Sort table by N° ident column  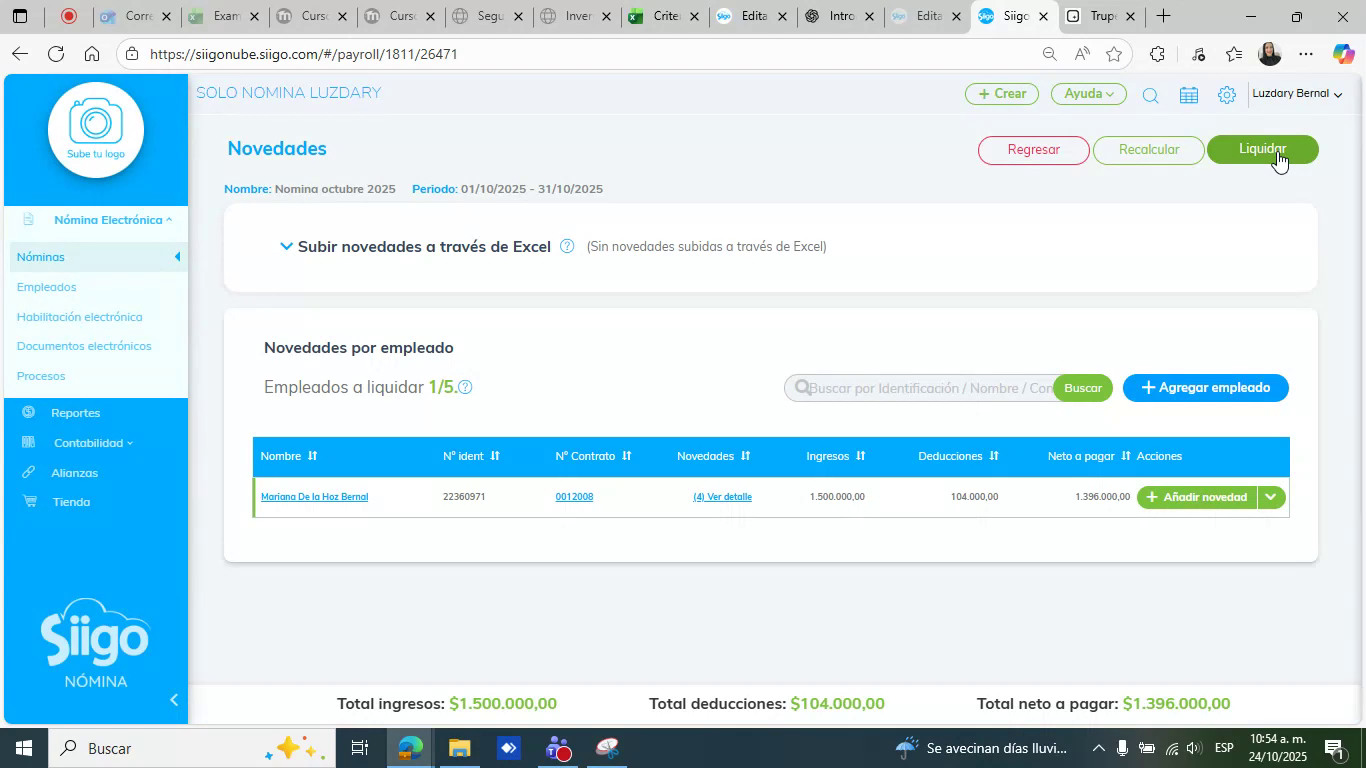494,456
